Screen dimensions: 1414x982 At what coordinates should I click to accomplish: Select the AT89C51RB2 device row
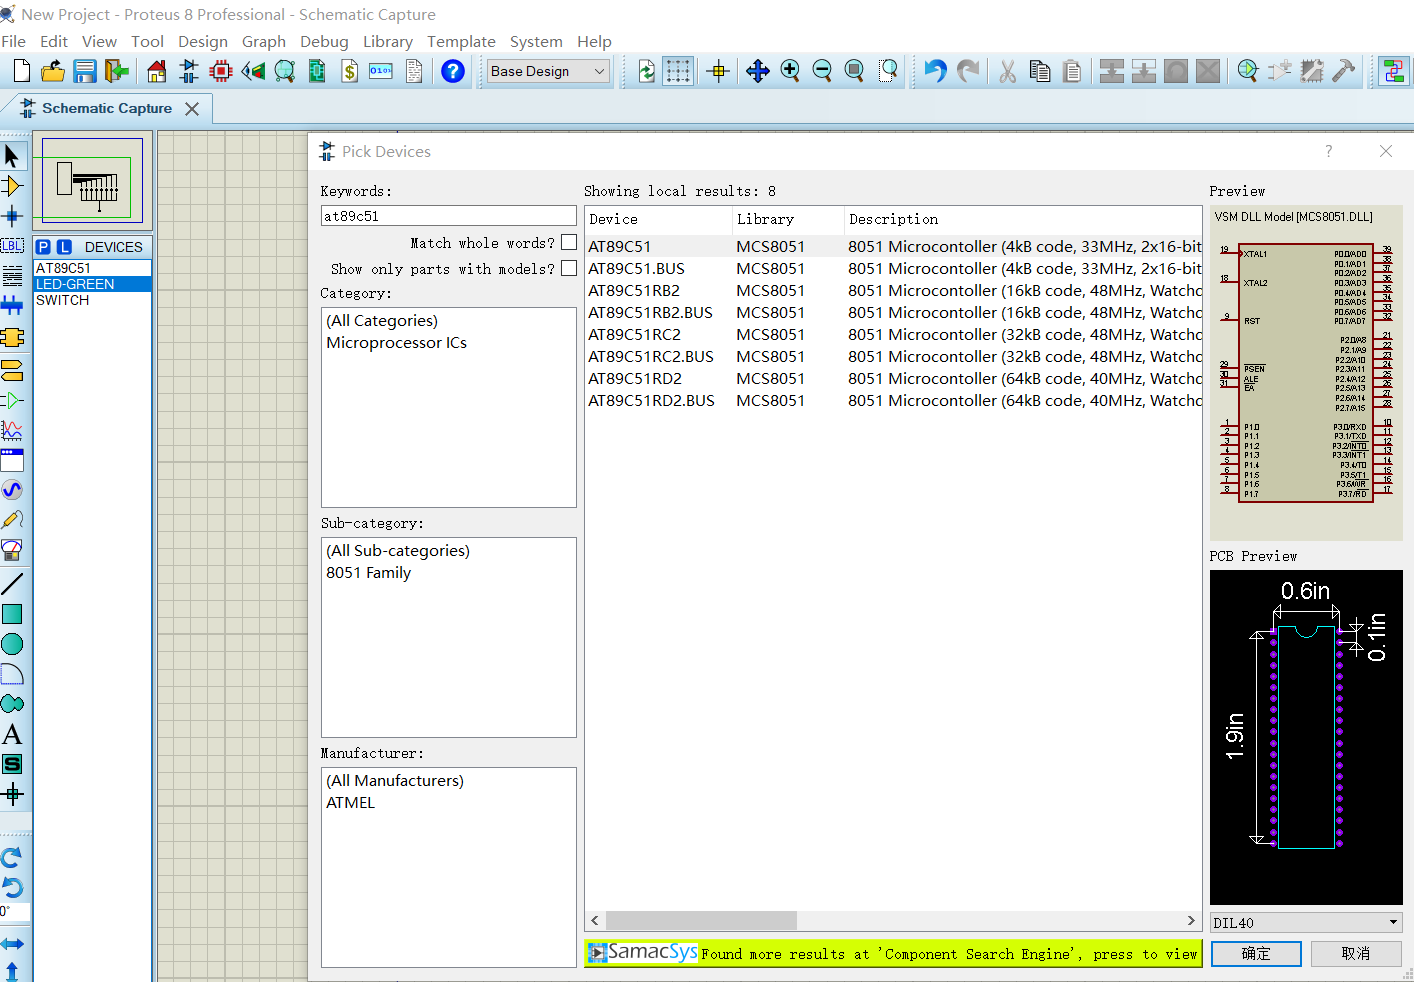click(894, 290)
